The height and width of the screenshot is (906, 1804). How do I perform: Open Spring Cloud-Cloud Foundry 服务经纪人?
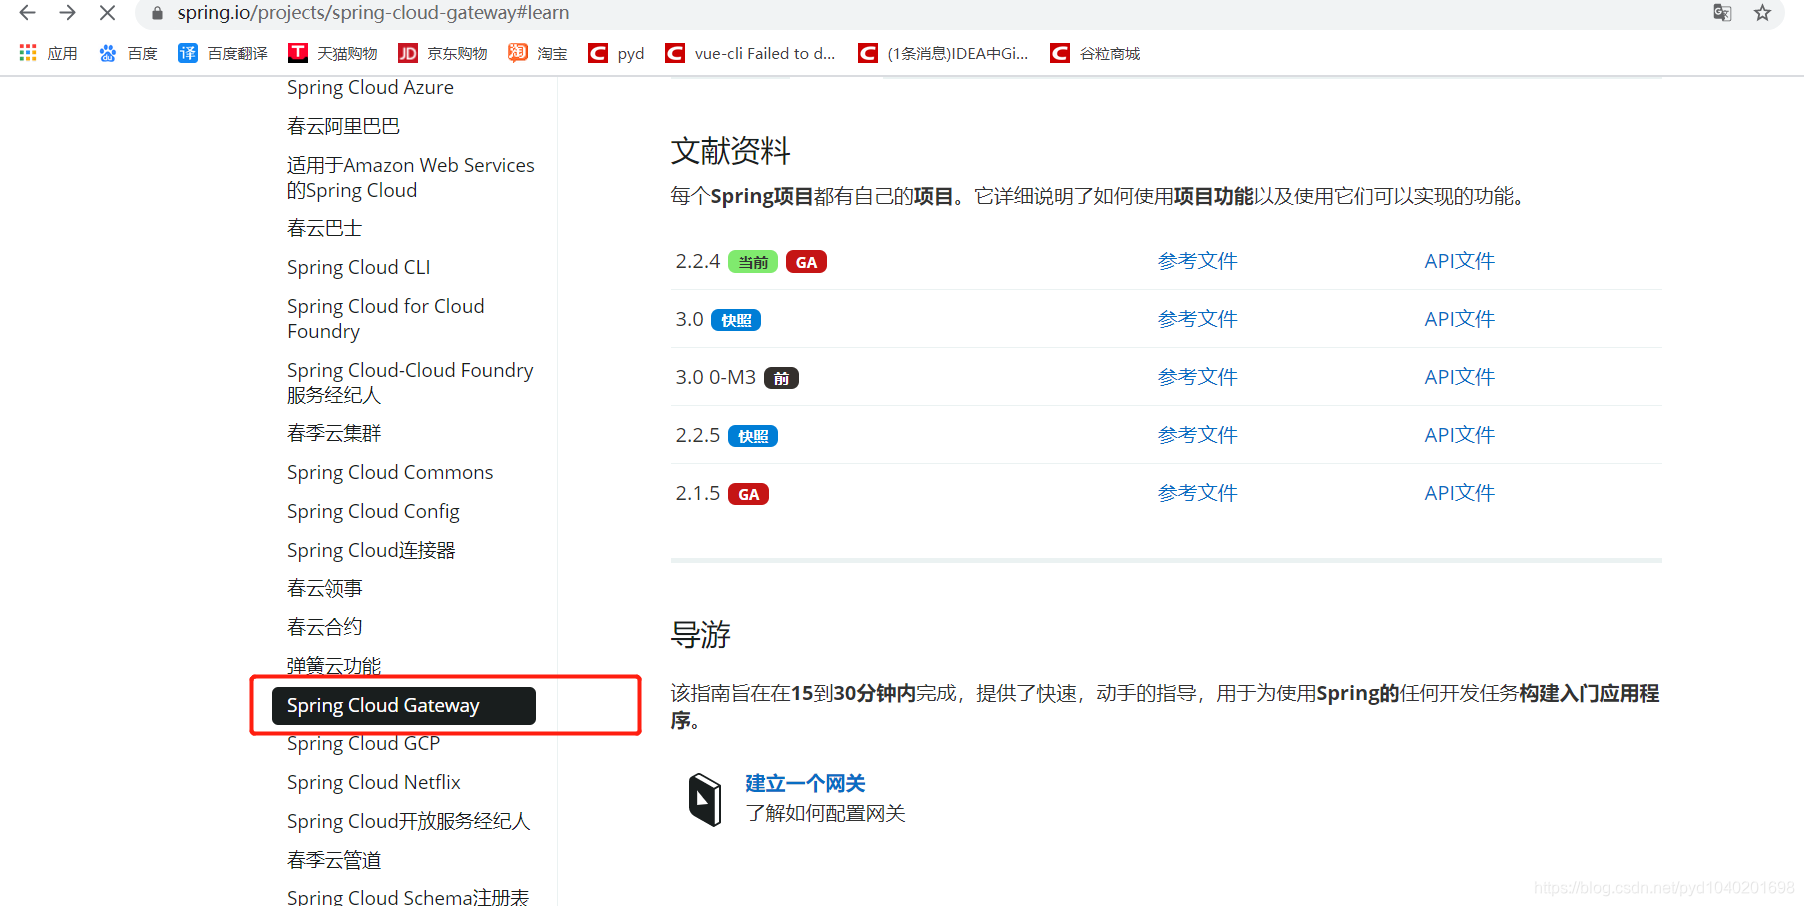(410, 383)
